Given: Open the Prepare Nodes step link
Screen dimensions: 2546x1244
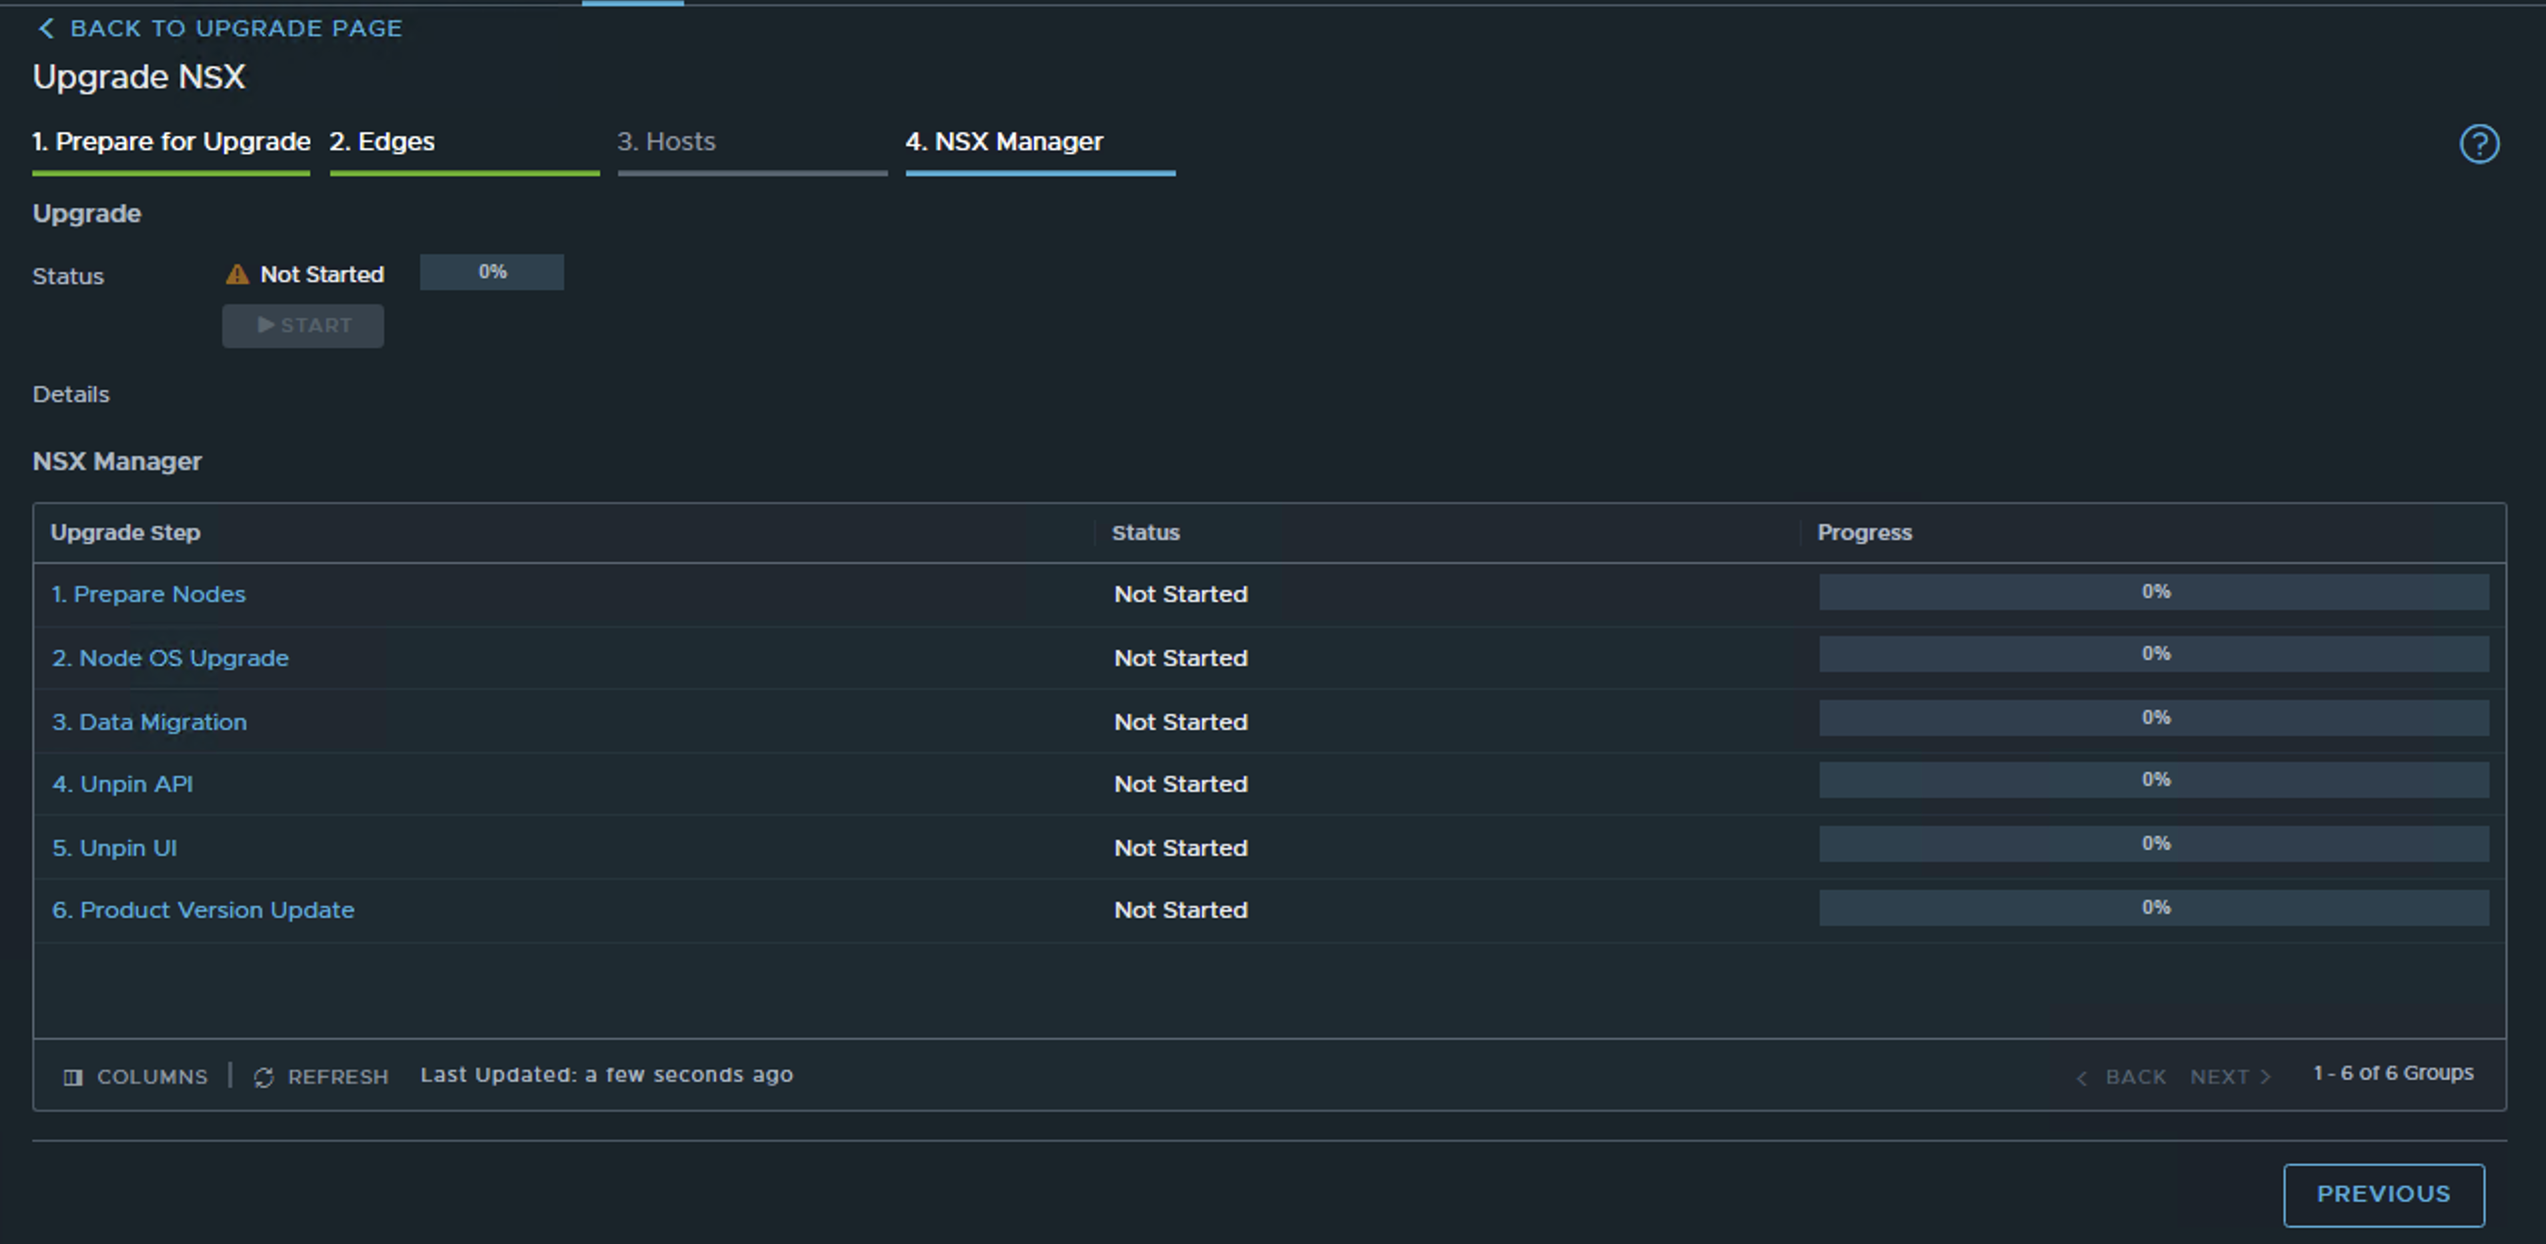Looking at the screenshot, I should click(149, 594).
